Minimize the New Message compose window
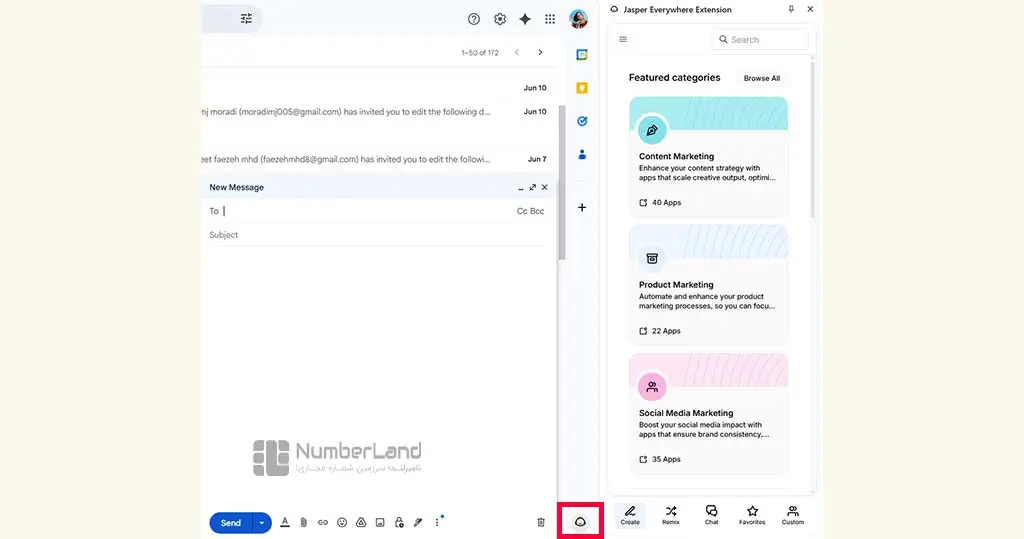1024x539 pixels. pos(520,188)
